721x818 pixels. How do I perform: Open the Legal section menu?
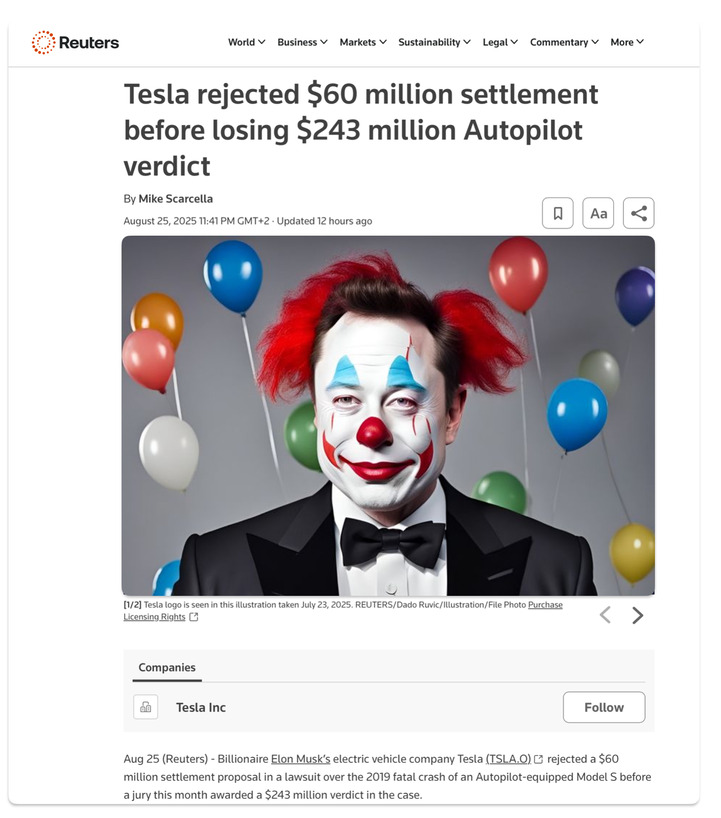click(500, 42)
